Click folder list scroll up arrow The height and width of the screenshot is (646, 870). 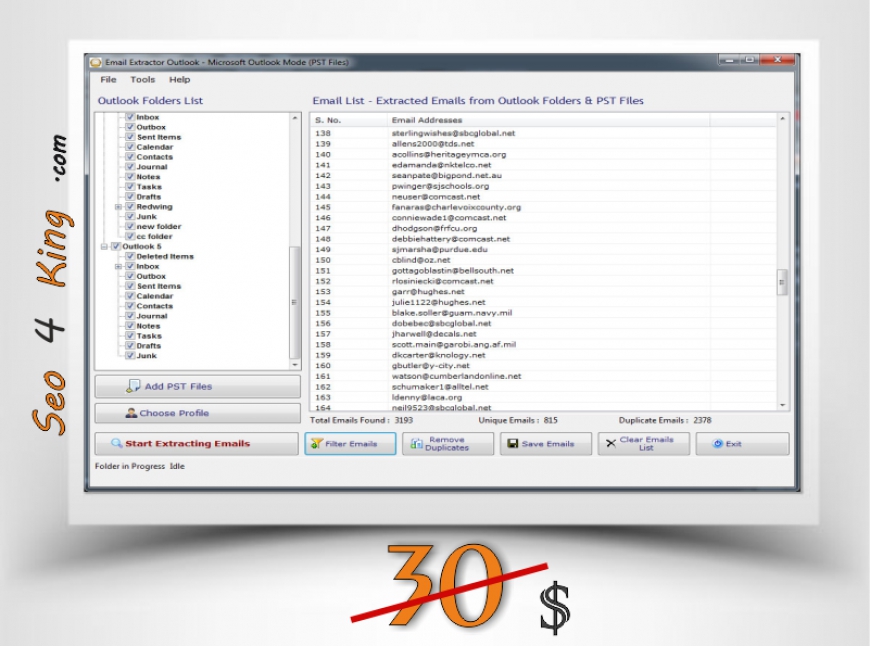pos(295,118)
